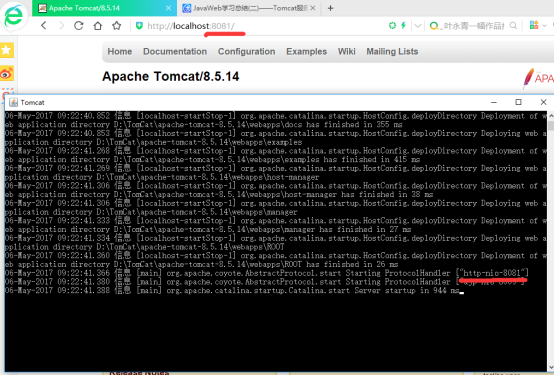The height and width of the screenshot is (376, 554).
Task: Expand the extensions dropdown arrow
Action: 544,25
